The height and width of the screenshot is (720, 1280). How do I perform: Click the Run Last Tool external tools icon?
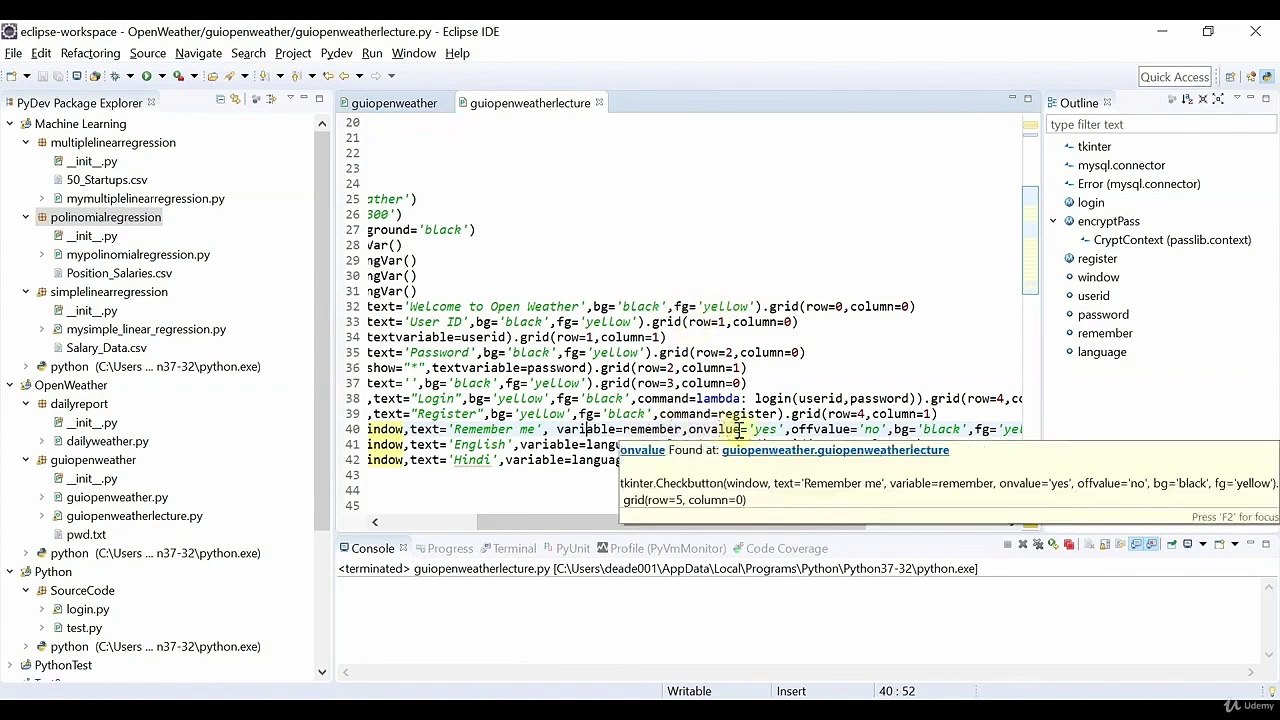coord(178,76)
